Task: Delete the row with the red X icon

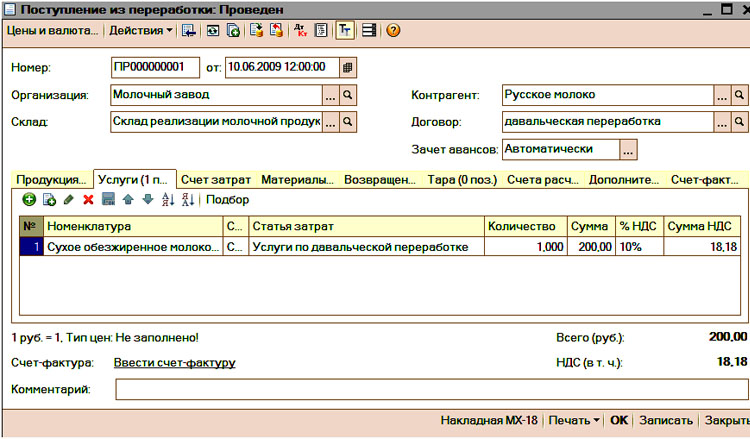Action: pyautogui.click(x=88, y=199)
